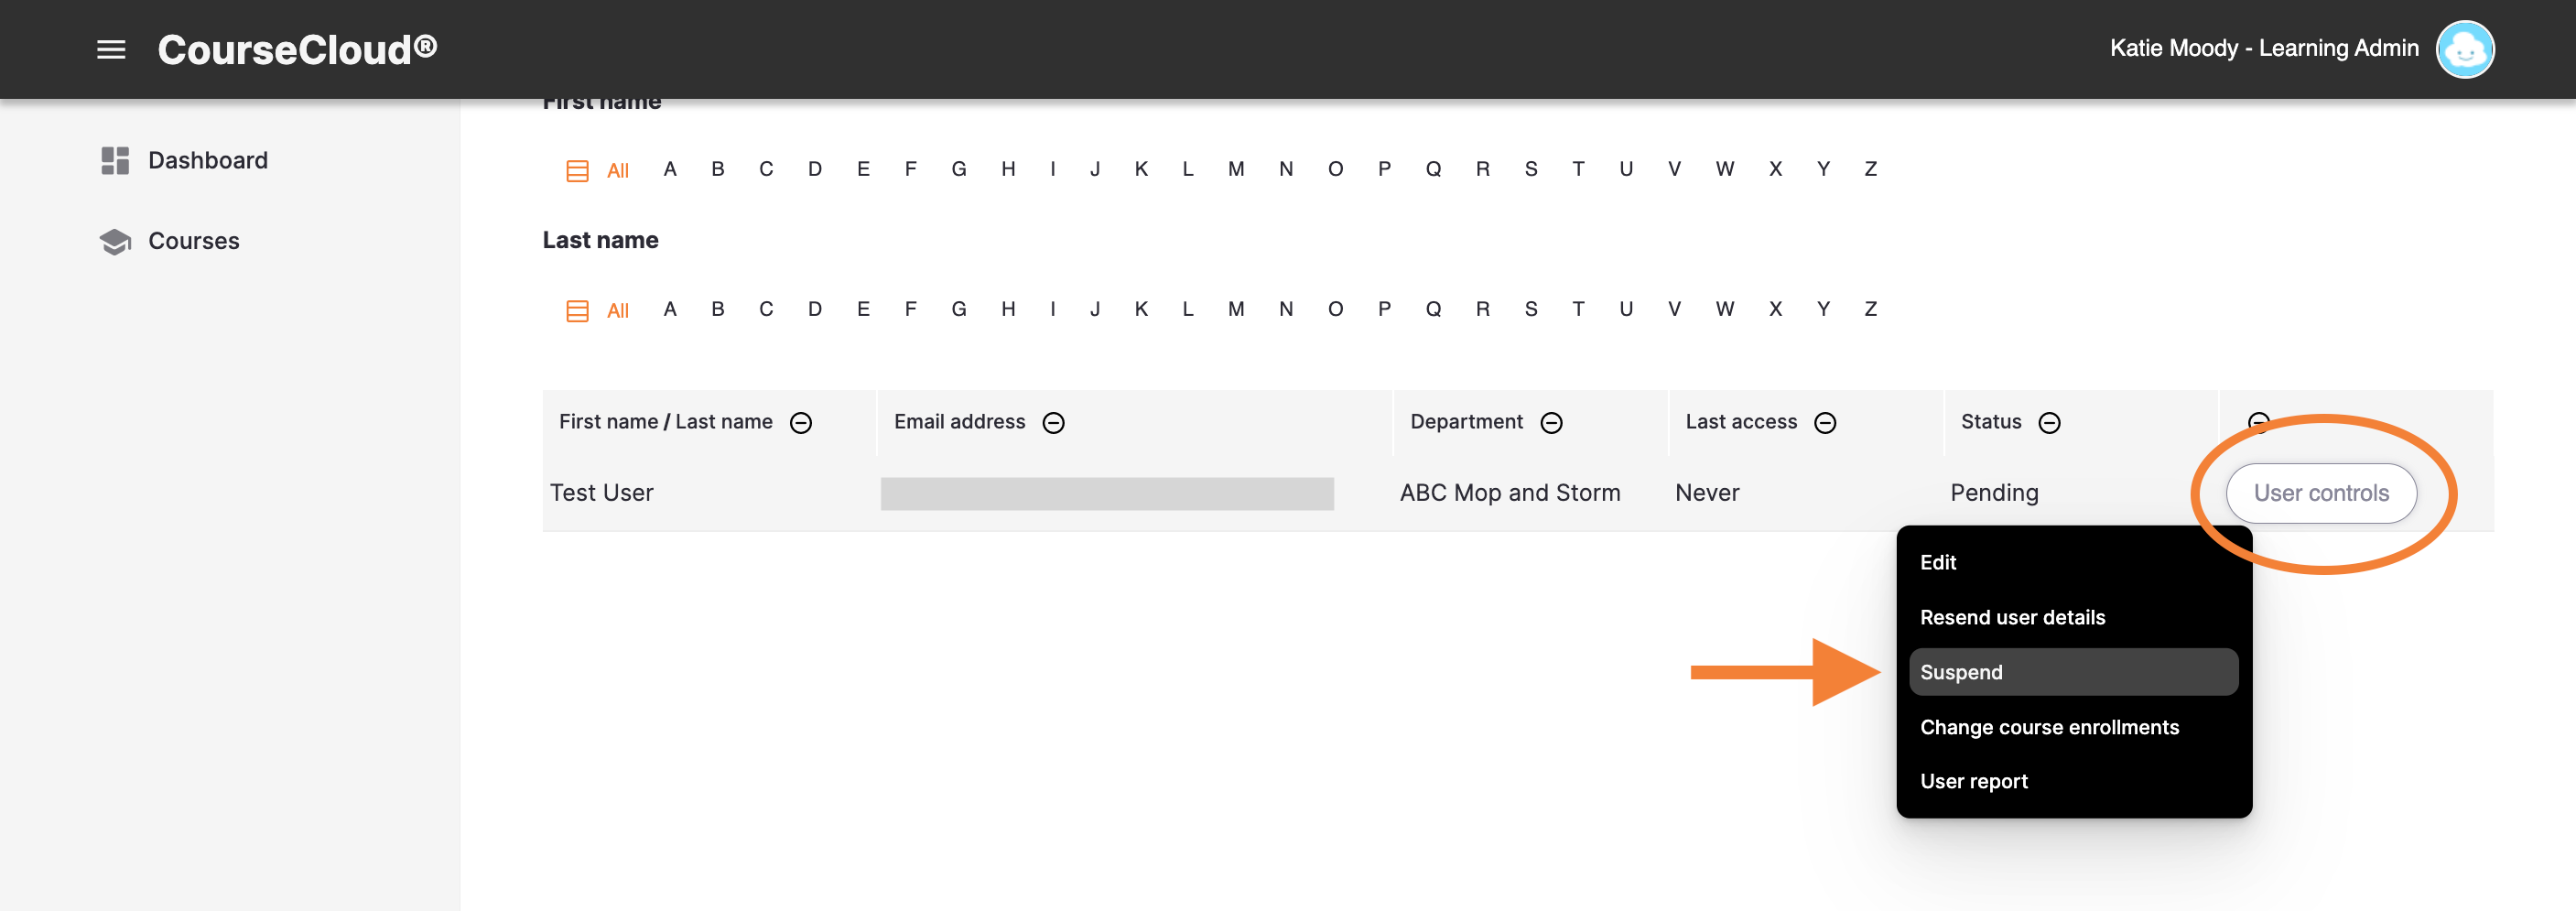Click Change course enrollments
This screenshot has height=911, width=2576.
(x=2050, y=727)
